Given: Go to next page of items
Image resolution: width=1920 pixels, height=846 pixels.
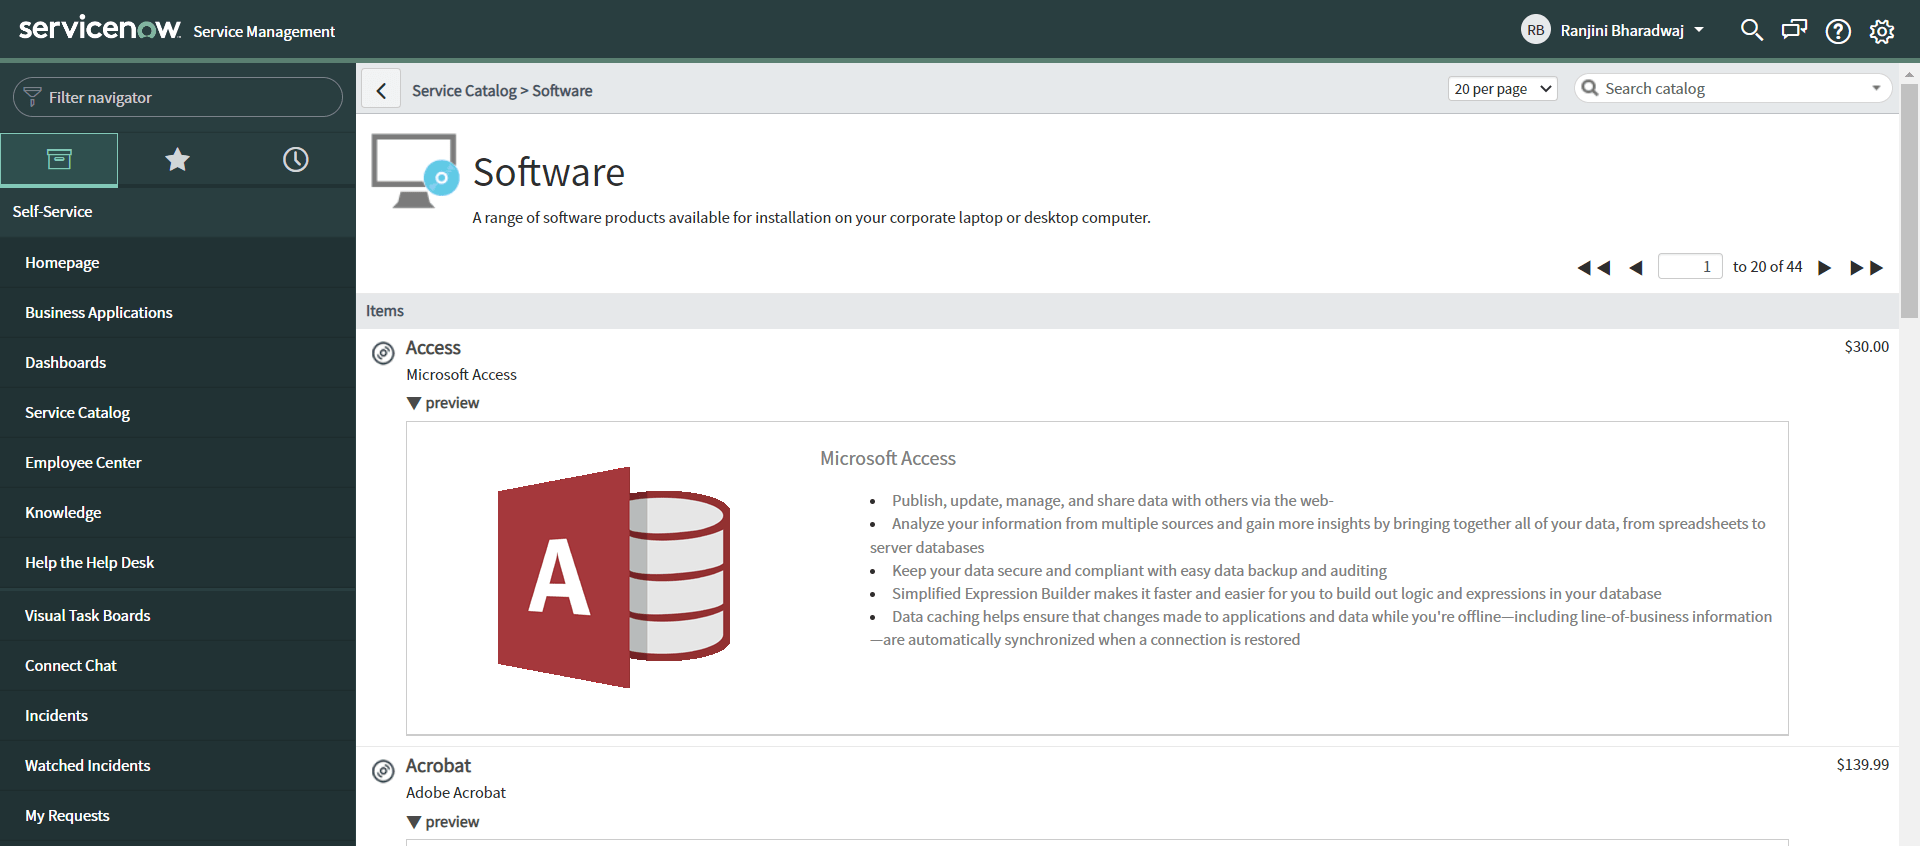Looking at the screenshot, I should [1825, 267].
